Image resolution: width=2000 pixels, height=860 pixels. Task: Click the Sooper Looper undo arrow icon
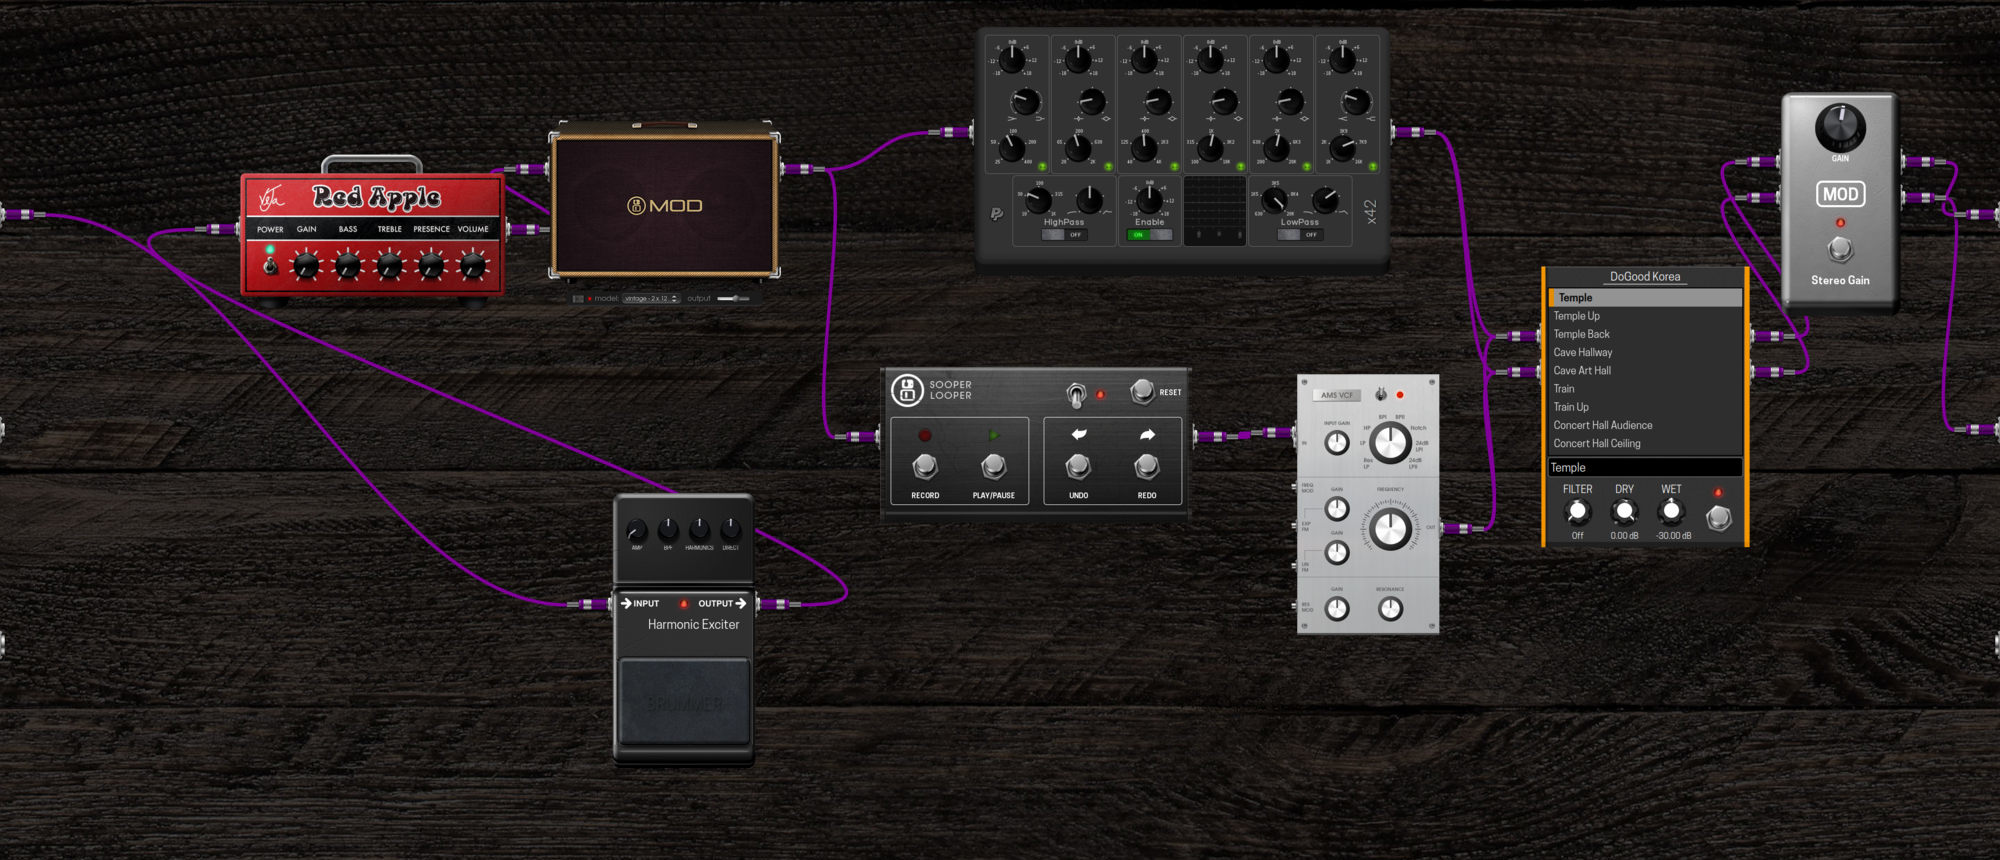tap(1079, 434)
